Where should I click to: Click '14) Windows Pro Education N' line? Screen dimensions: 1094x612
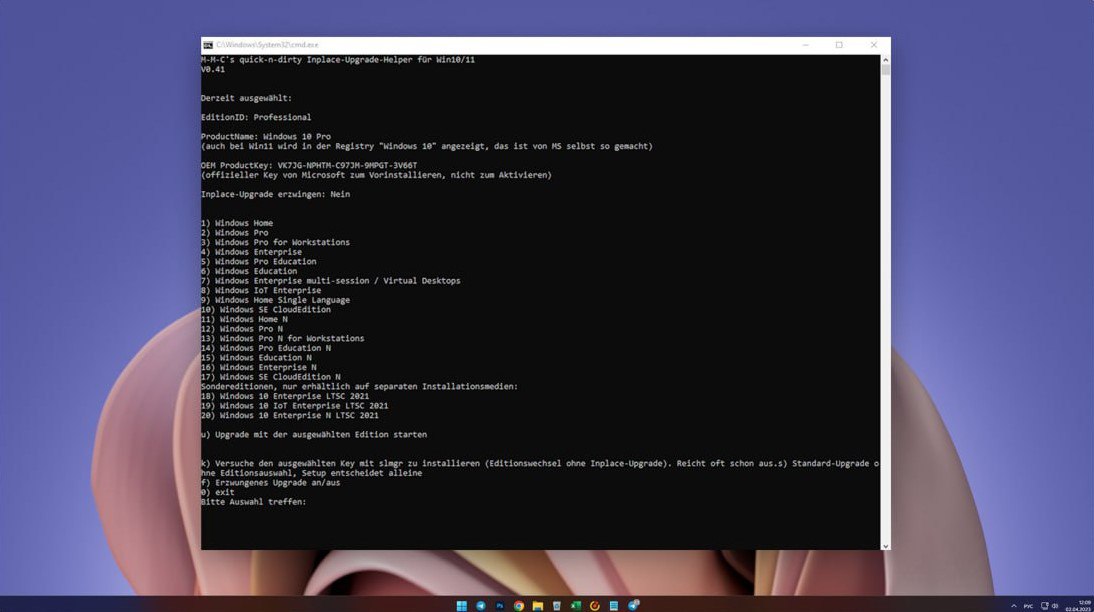pos(266,348)
